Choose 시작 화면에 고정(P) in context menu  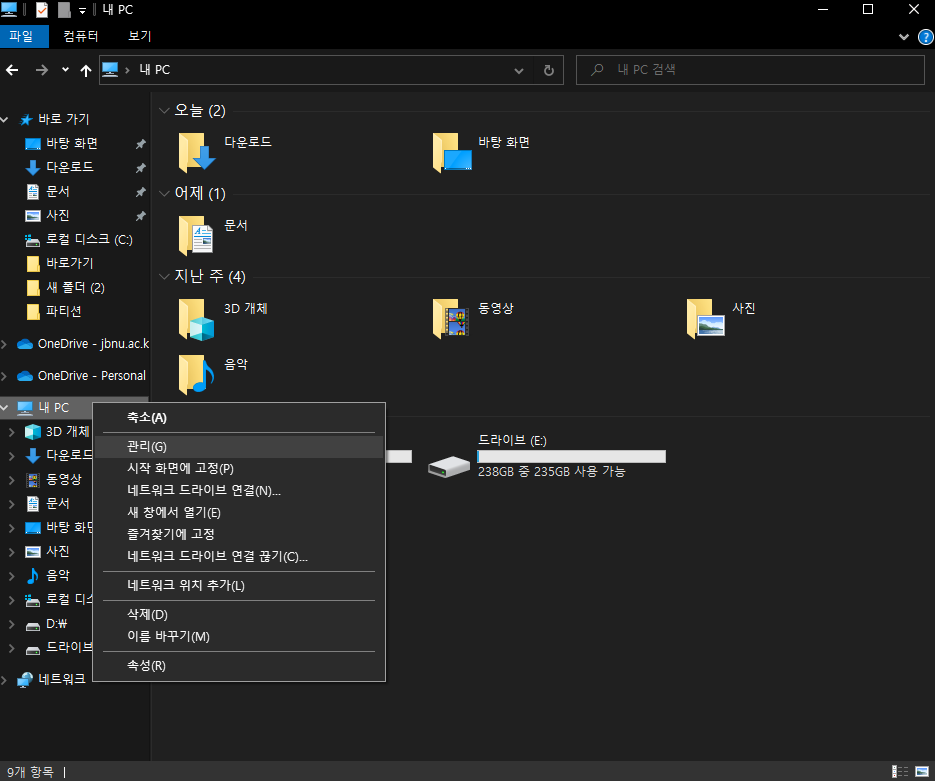coord(239,469)
